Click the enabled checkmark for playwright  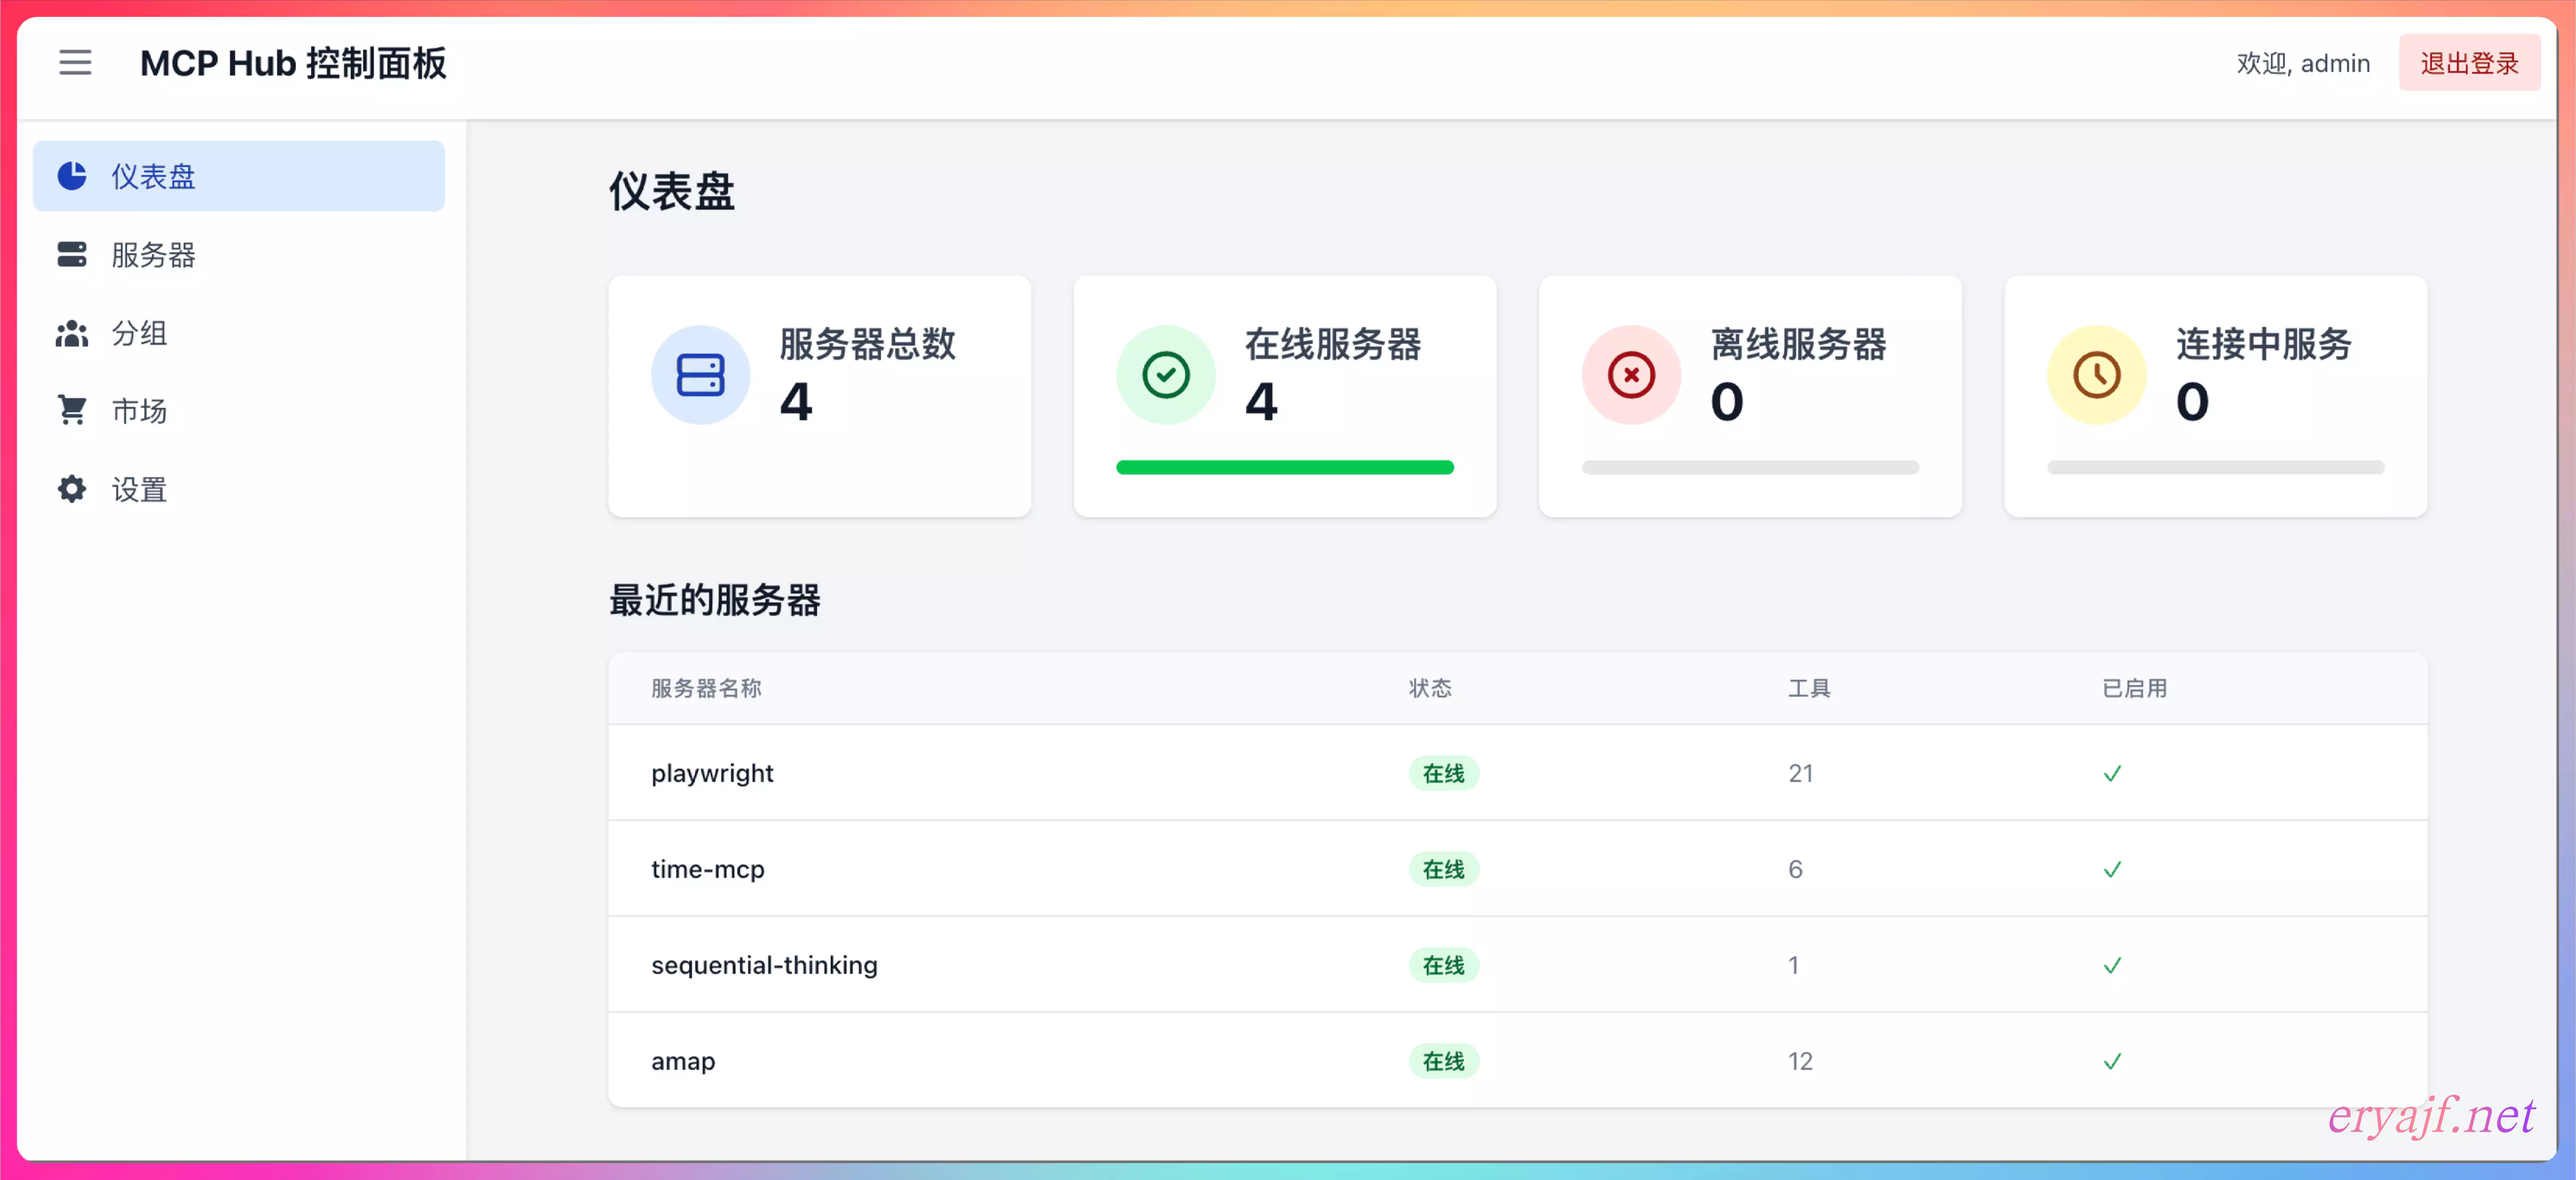pos(2112,773)
